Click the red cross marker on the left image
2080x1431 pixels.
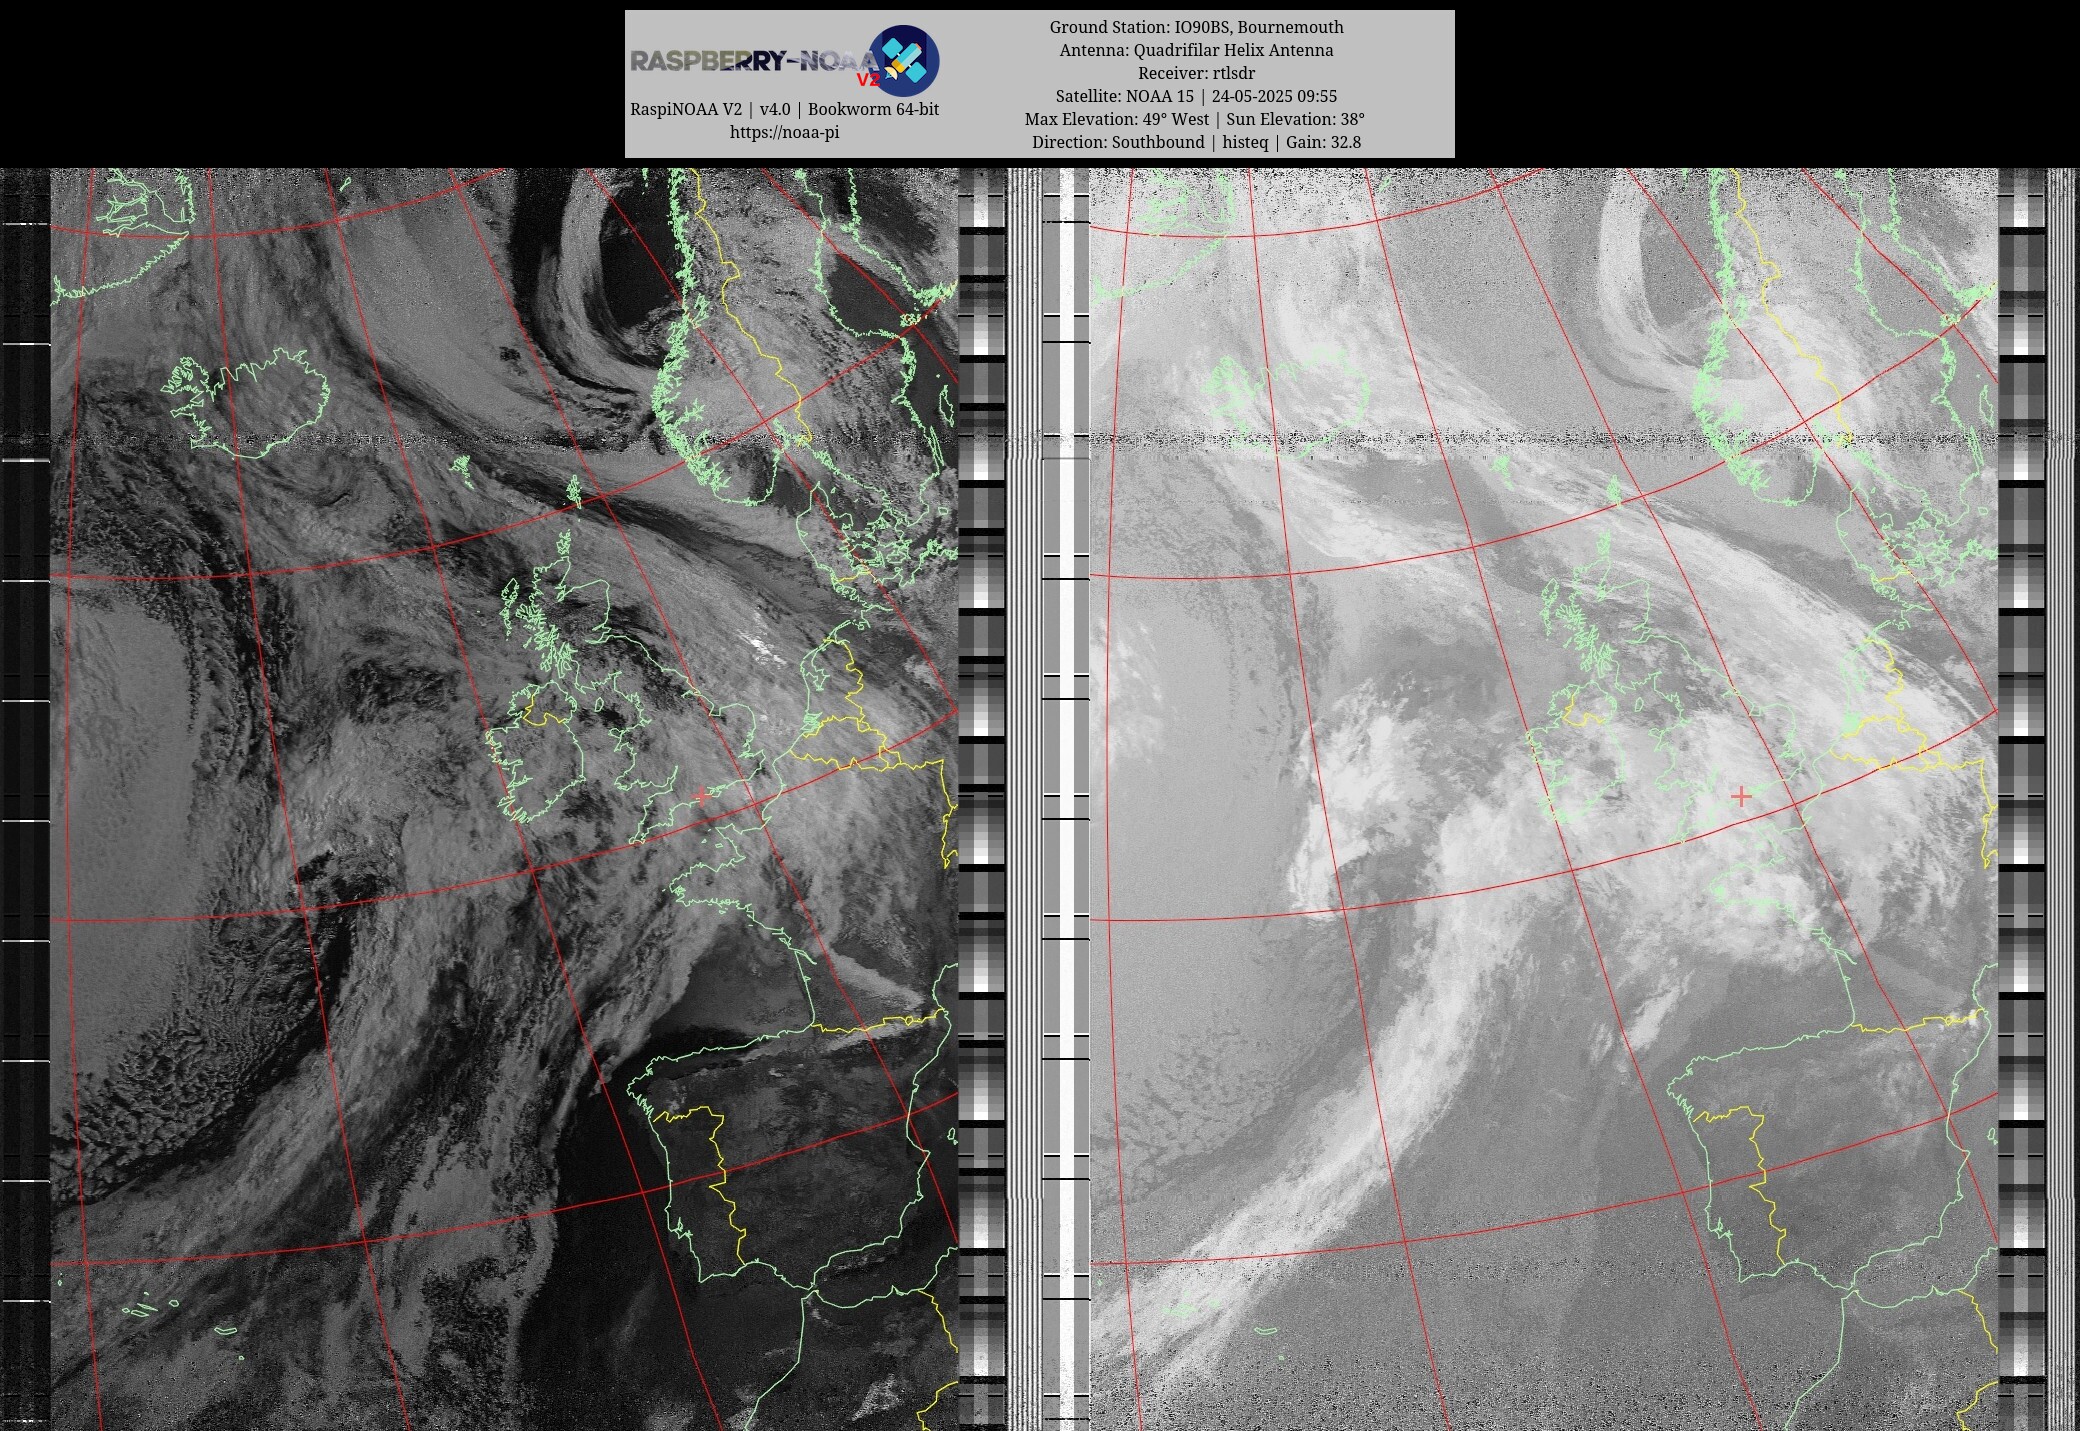click(x=701, y=796)
